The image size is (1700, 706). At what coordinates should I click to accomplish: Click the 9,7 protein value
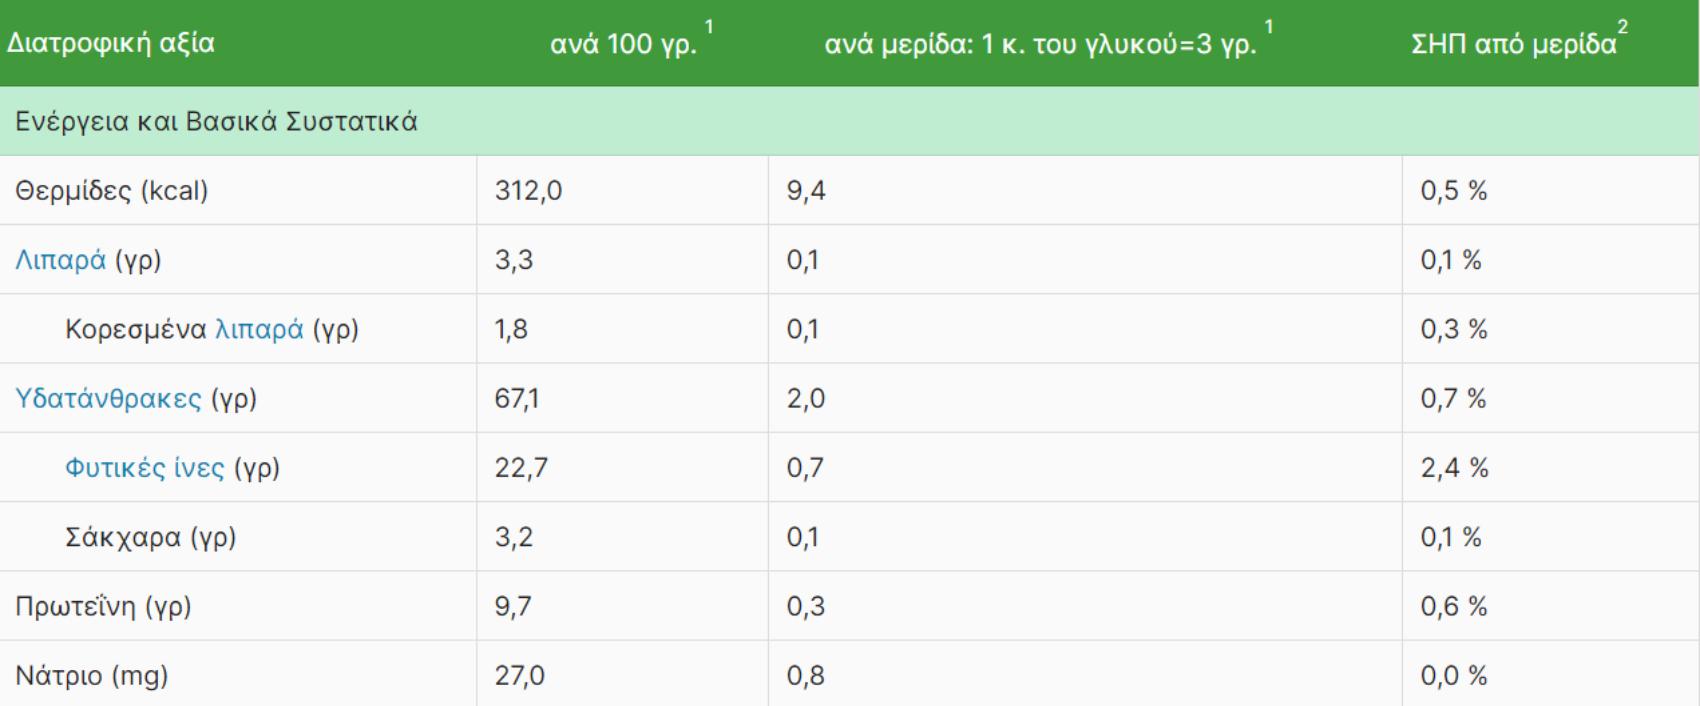[513, 606]
